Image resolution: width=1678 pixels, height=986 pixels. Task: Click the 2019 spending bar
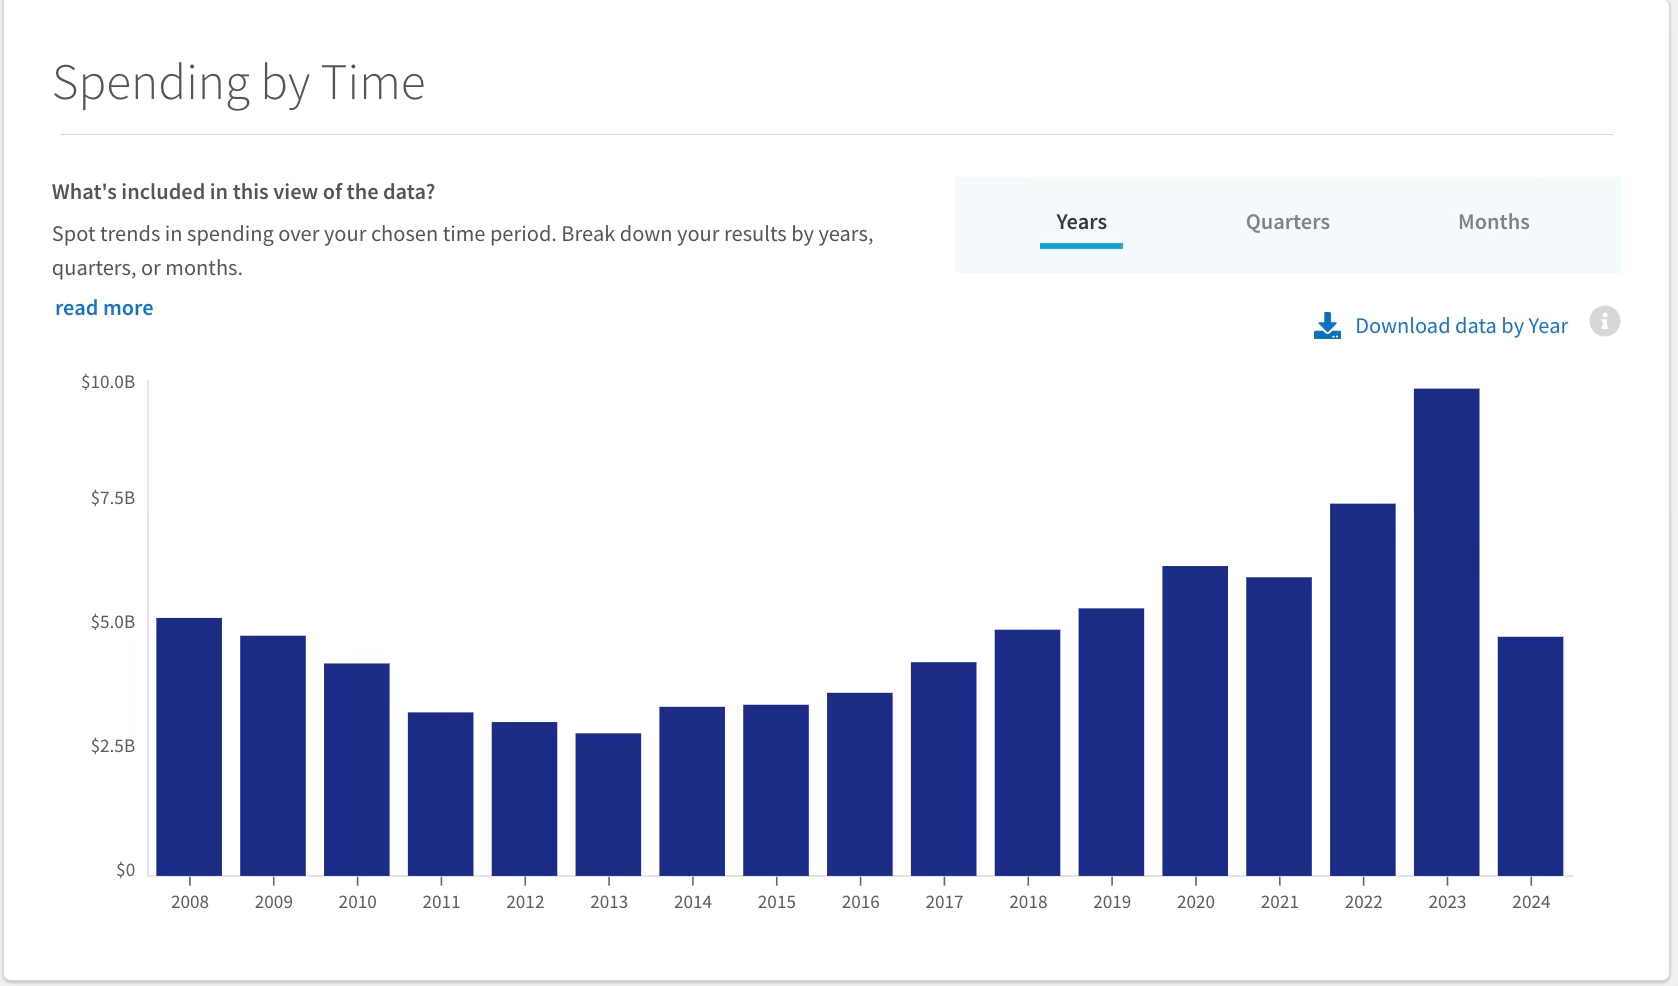click(1111, 742)
